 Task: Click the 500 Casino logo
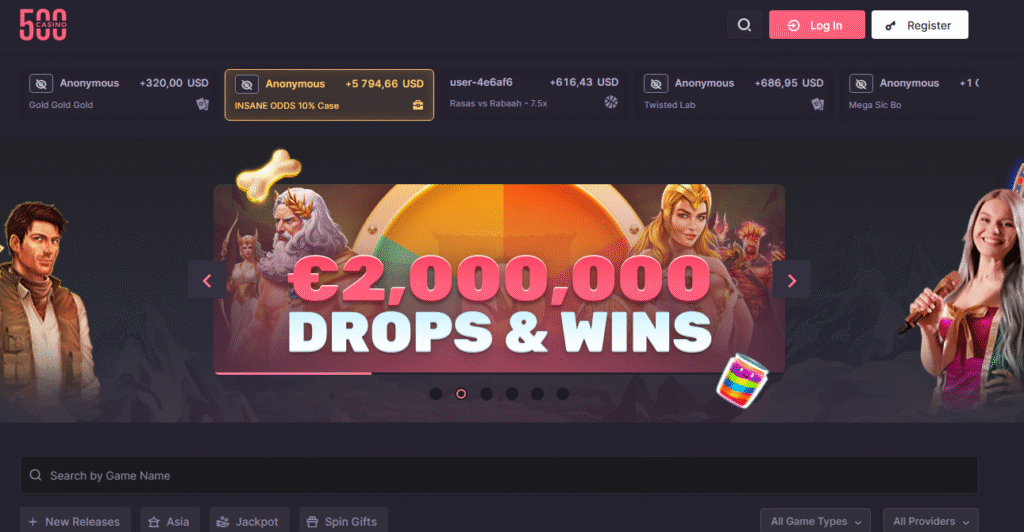[x=43, y=25]
